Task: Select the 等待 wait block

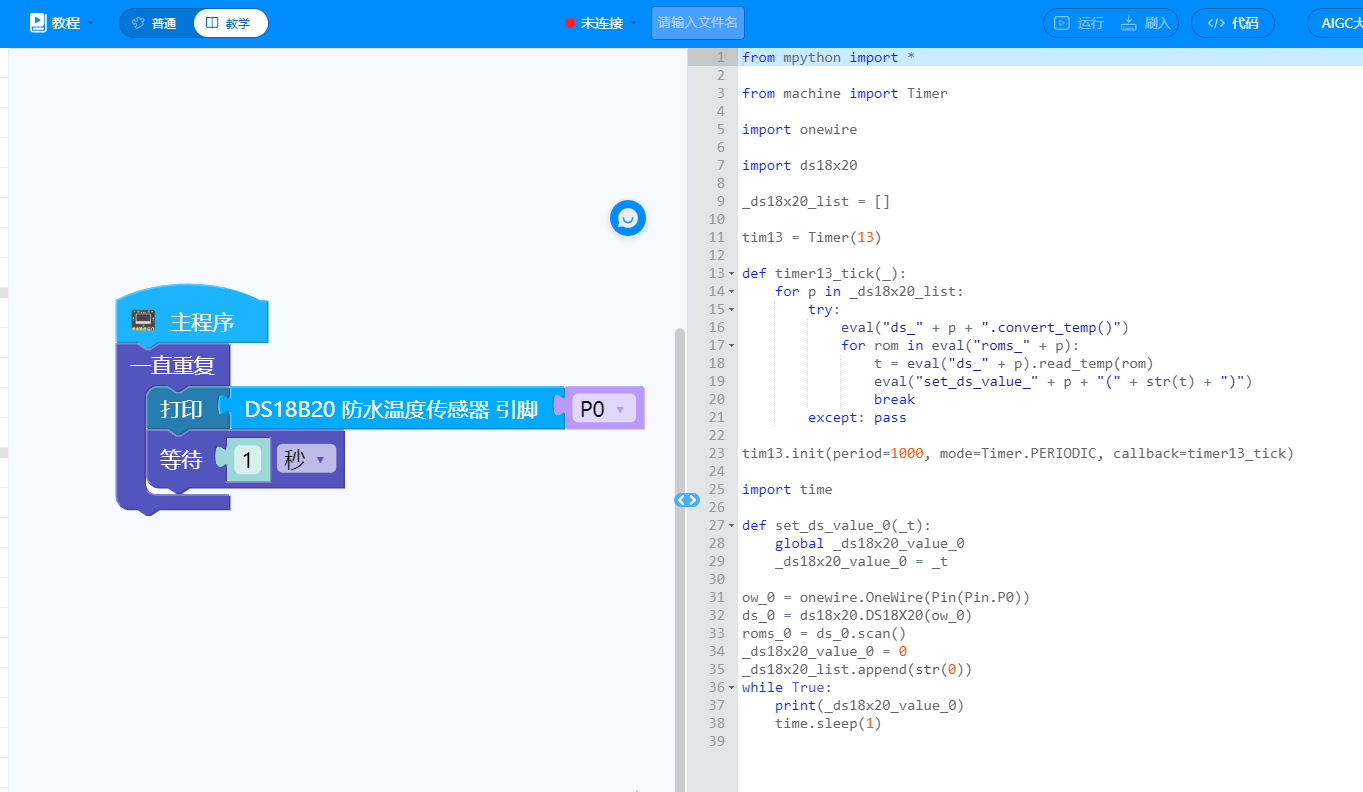Action: pos(182,459)
